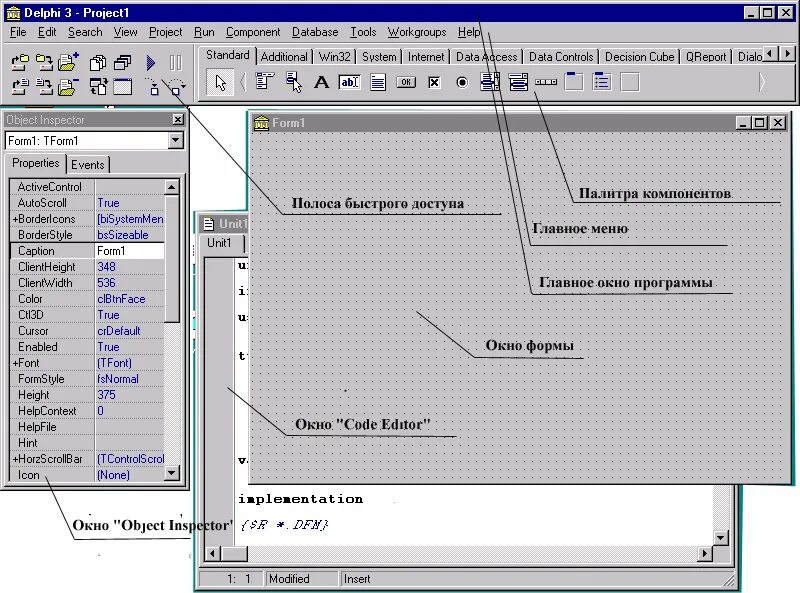This screenshot has width=800, height=593.
Task: Close the Object Inspector window
Action: [178, 119]
